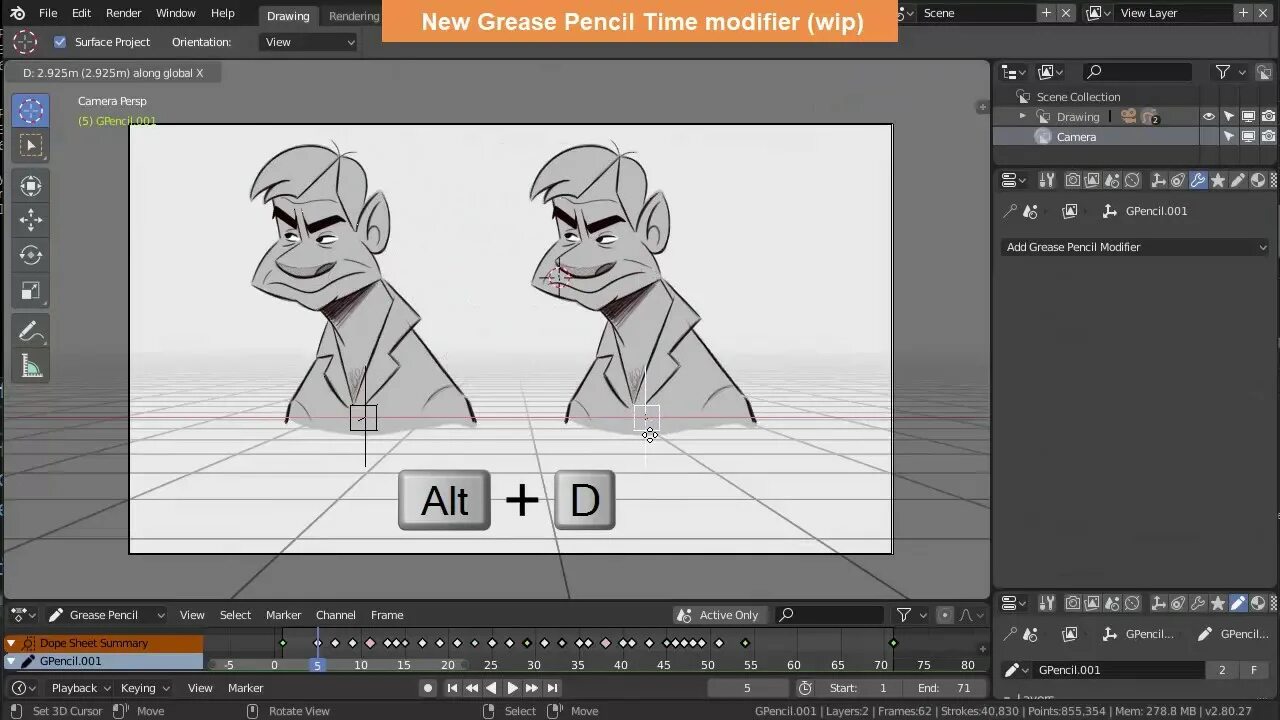Open the Window menu
Screen dimensions: 1280x720
(x=176, y=13)
